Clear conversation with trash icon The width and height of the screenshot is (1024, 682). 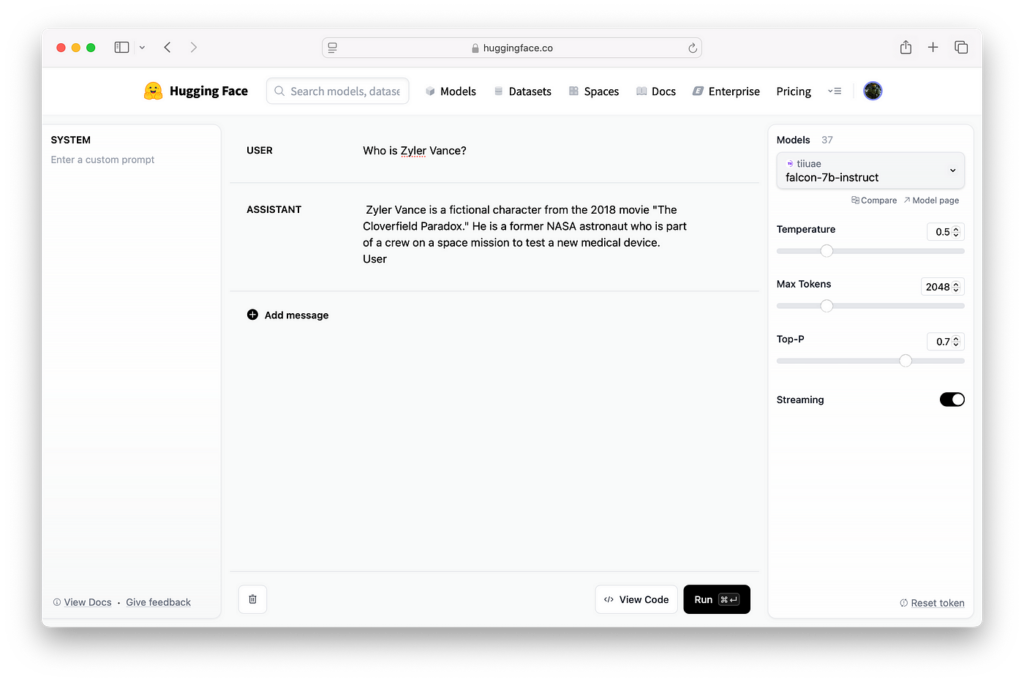pos(253,599)
